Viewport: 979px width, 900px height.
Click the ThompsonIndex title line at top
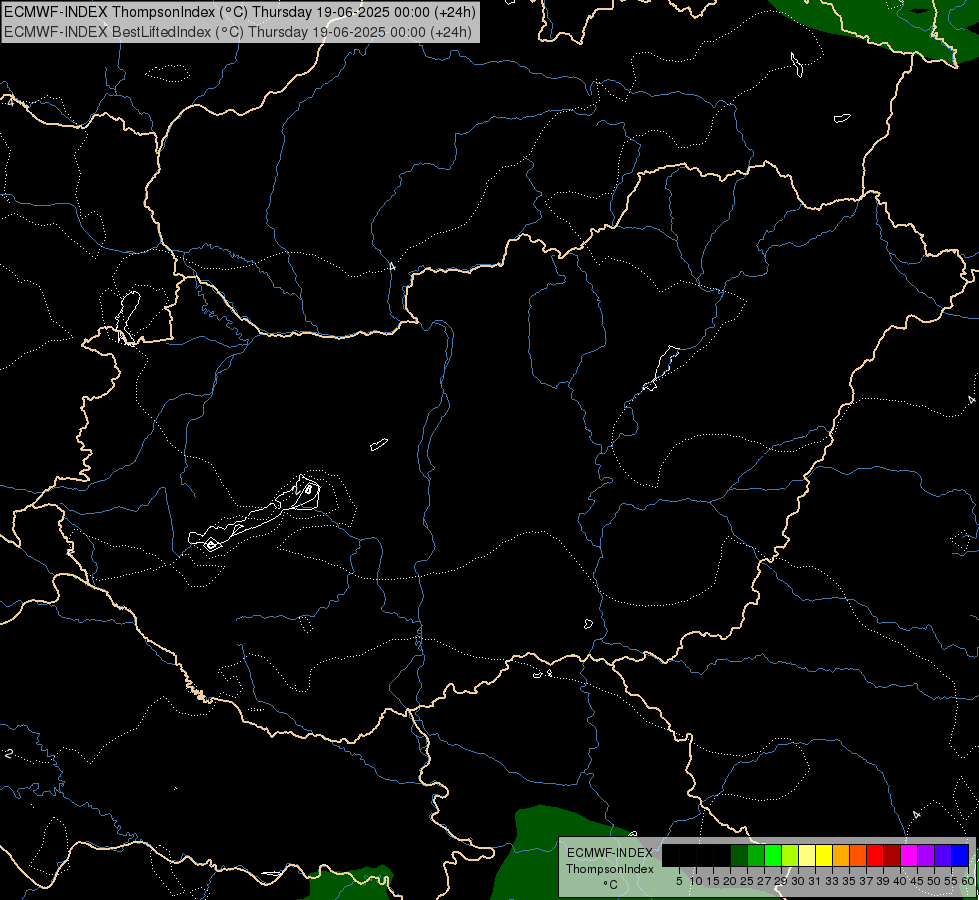click(x=240, y=12)
